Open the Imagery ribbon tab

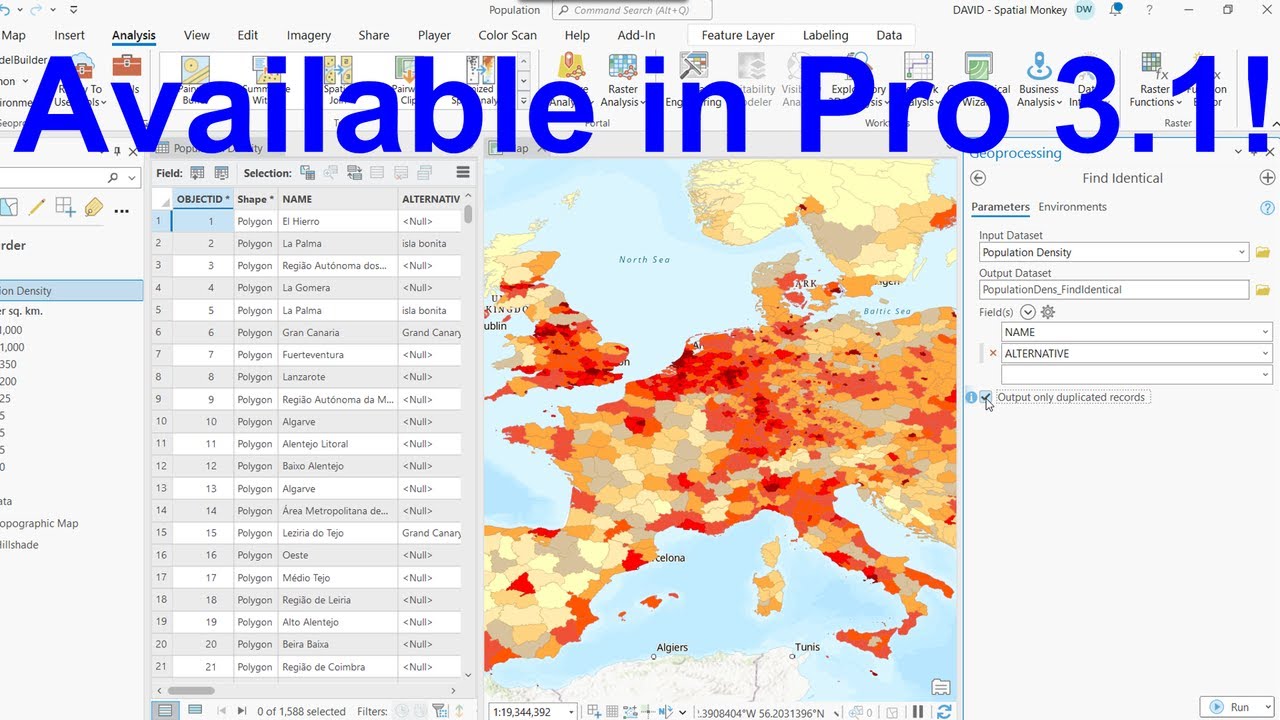pos(308,35)
